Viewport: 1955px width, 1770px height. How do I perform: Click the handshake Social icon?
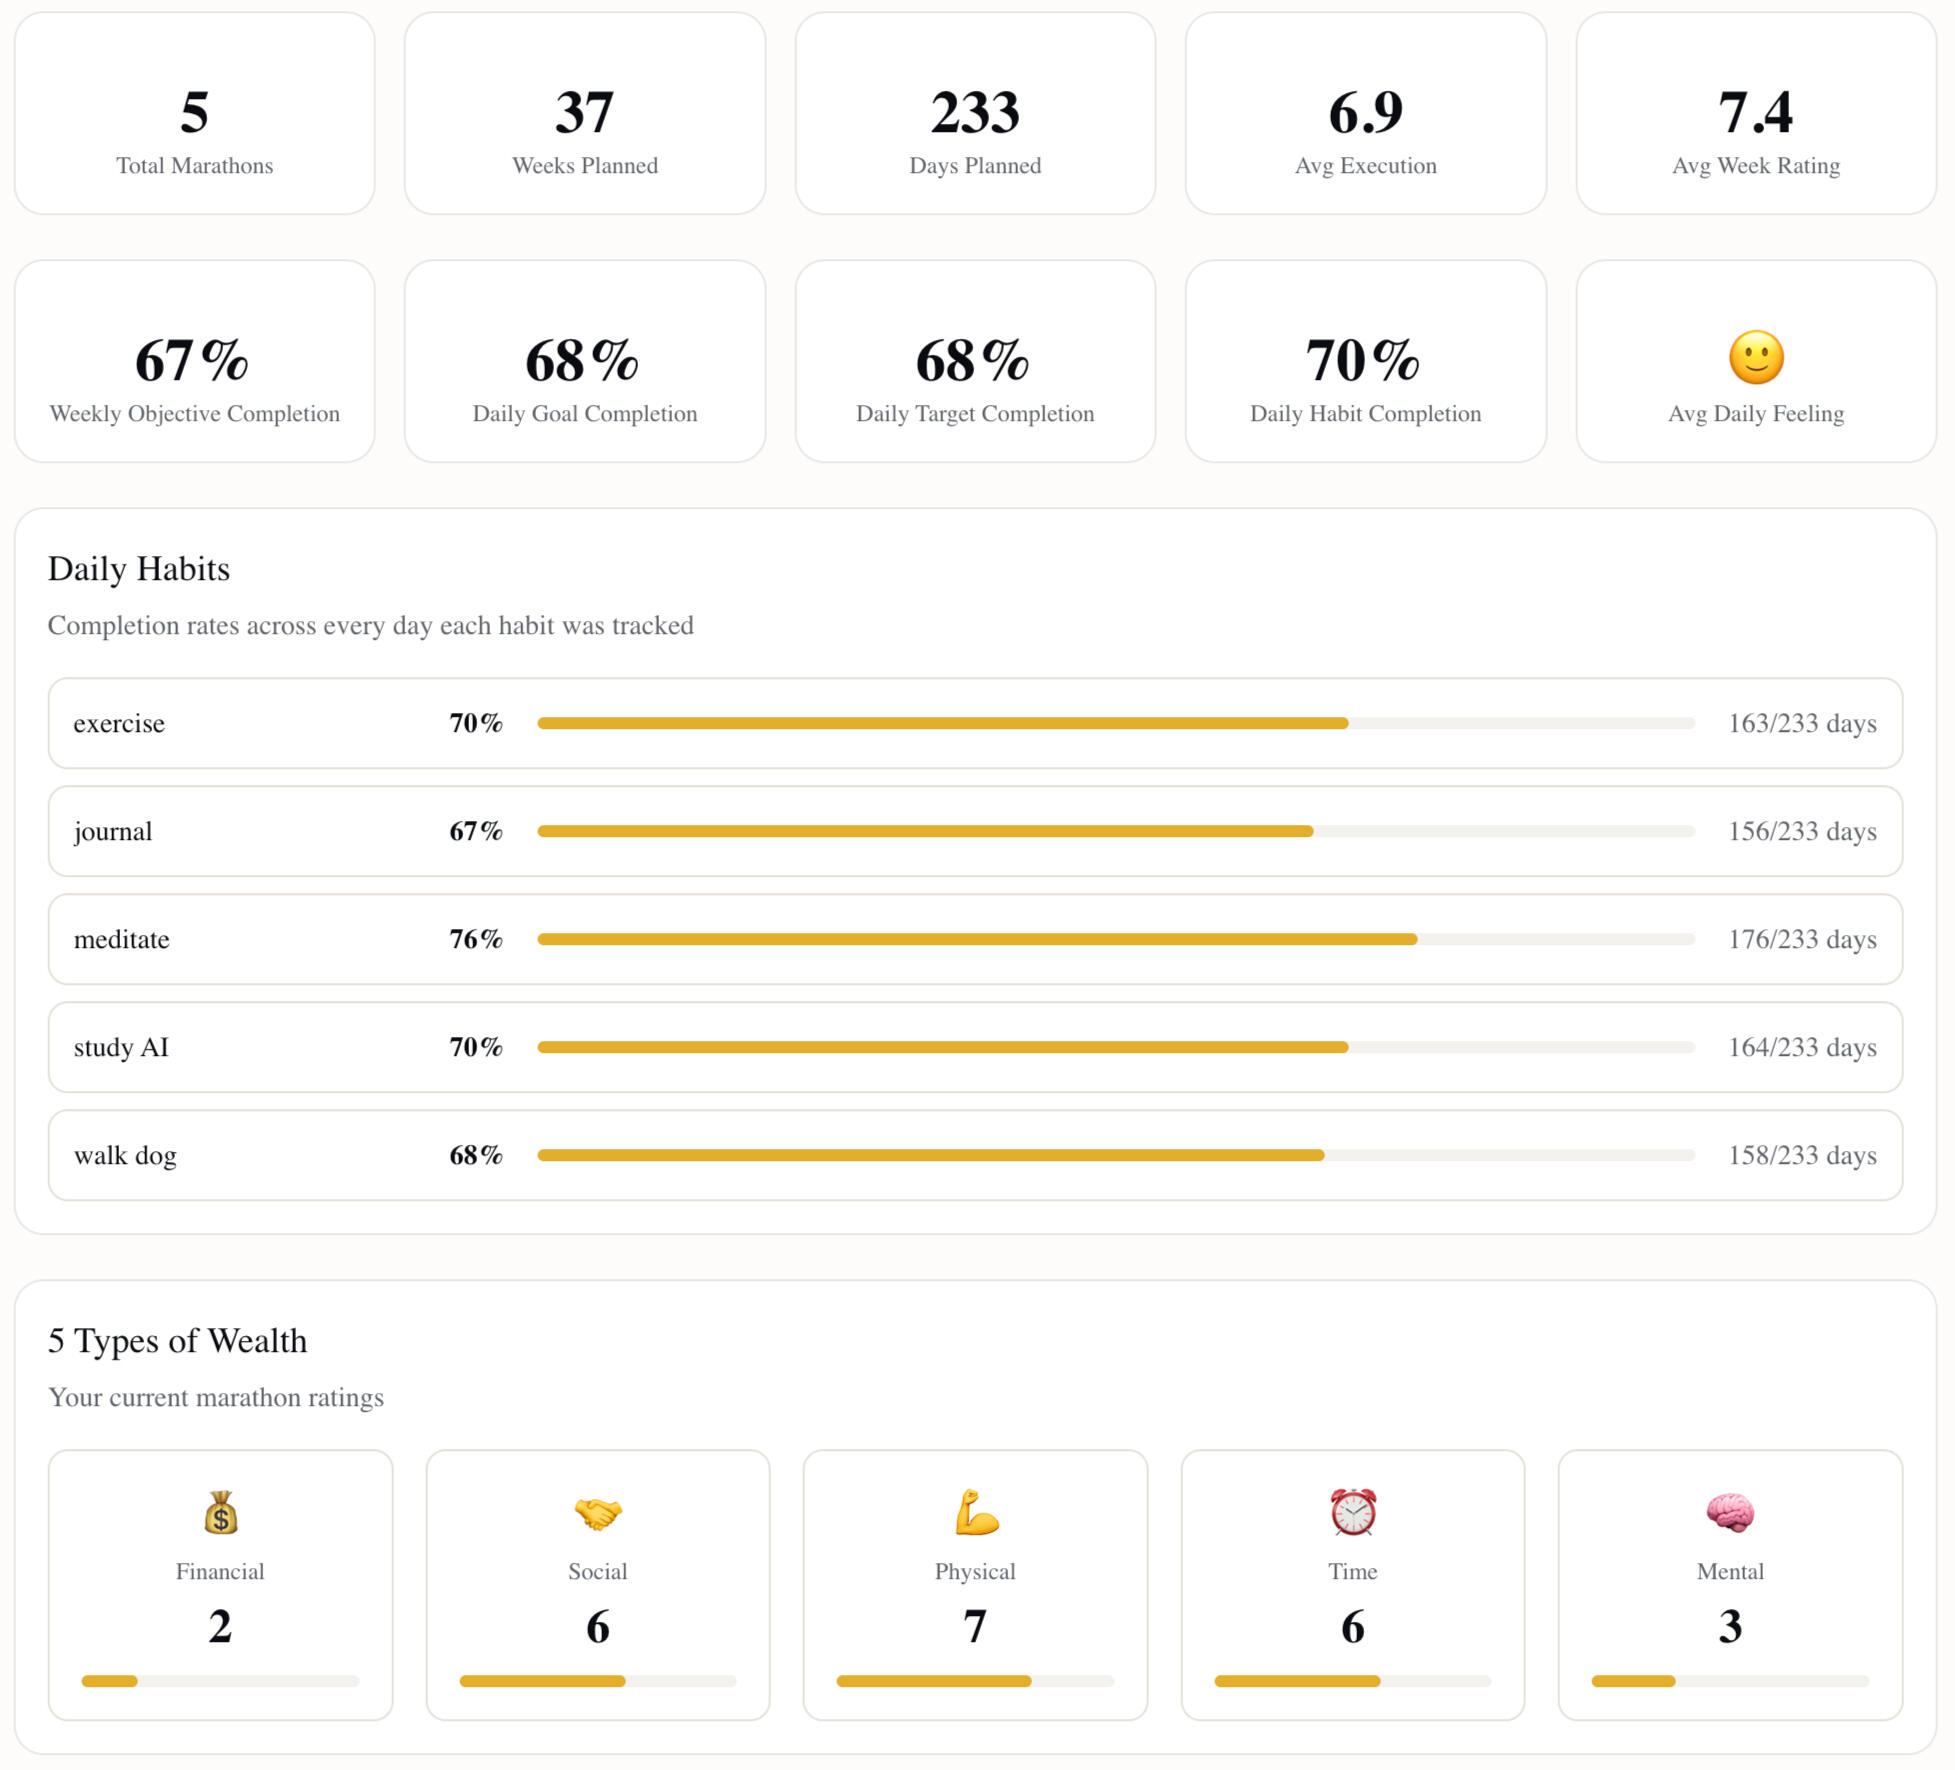597,1513
